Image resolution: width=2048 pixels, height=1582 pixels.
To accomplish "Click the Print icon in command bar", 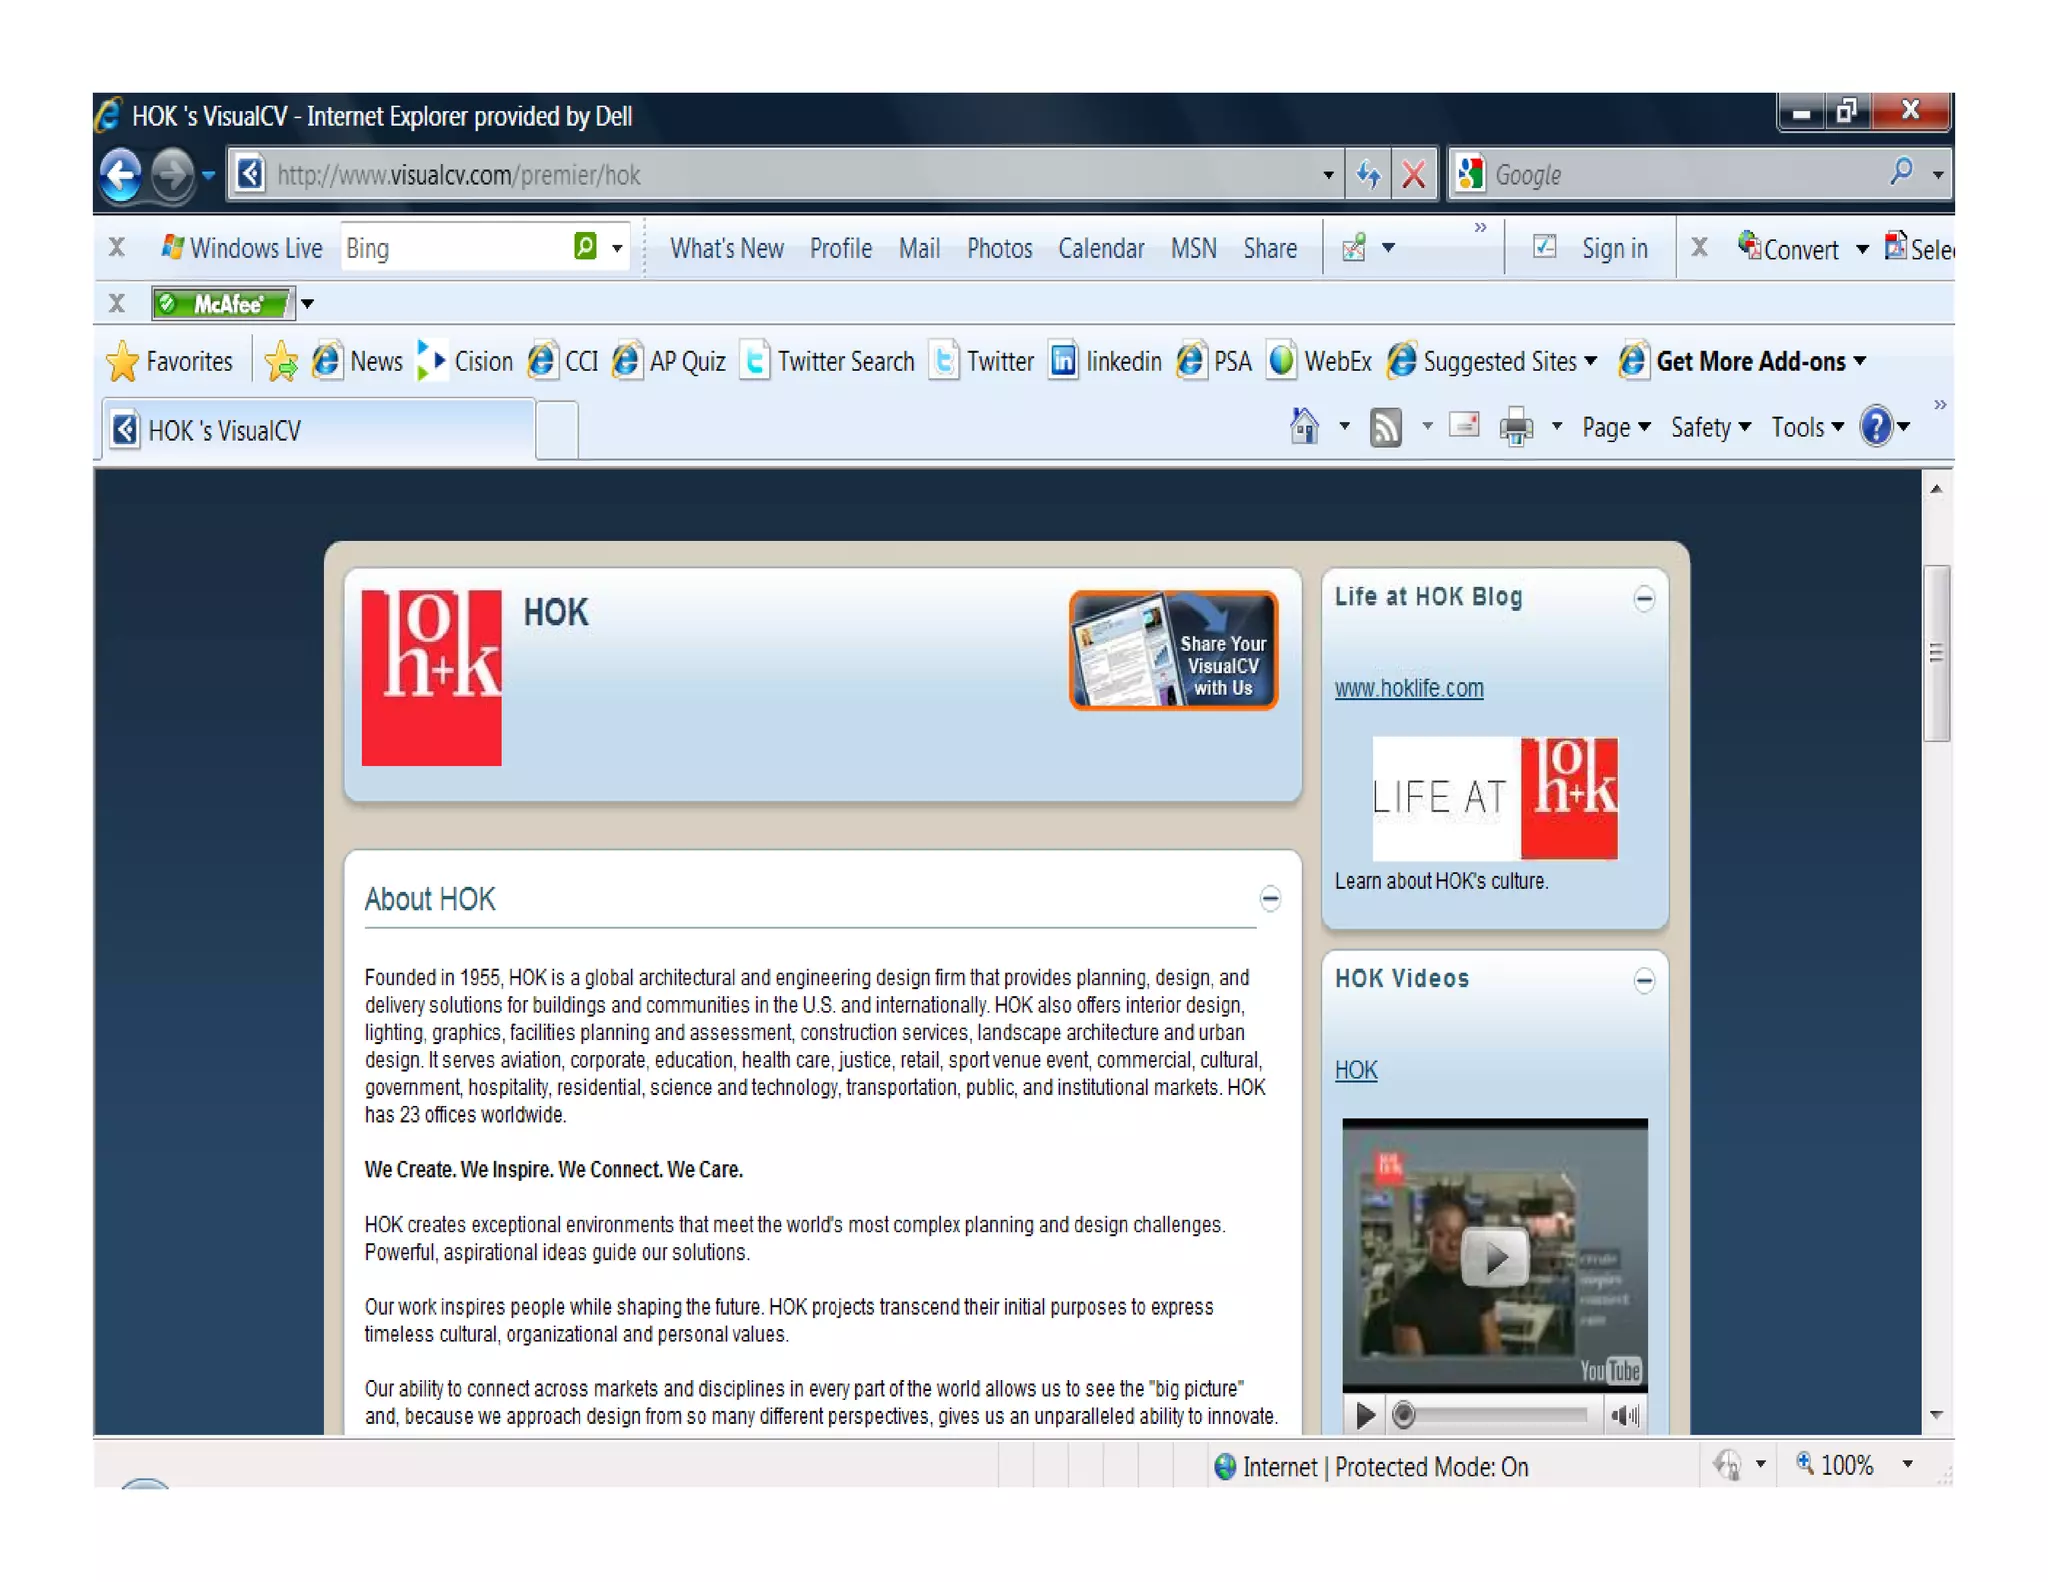I will click(1516, 427).
